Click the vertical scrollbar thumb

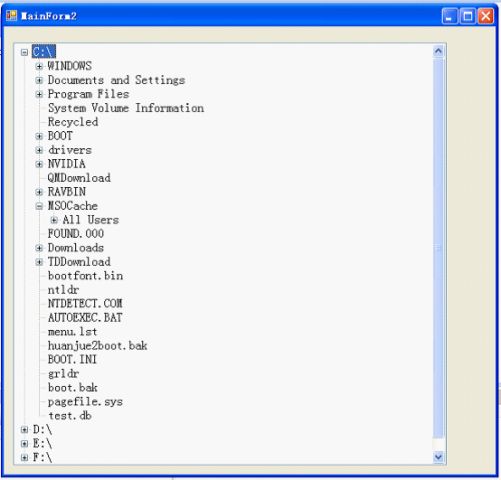click(438, 248)
